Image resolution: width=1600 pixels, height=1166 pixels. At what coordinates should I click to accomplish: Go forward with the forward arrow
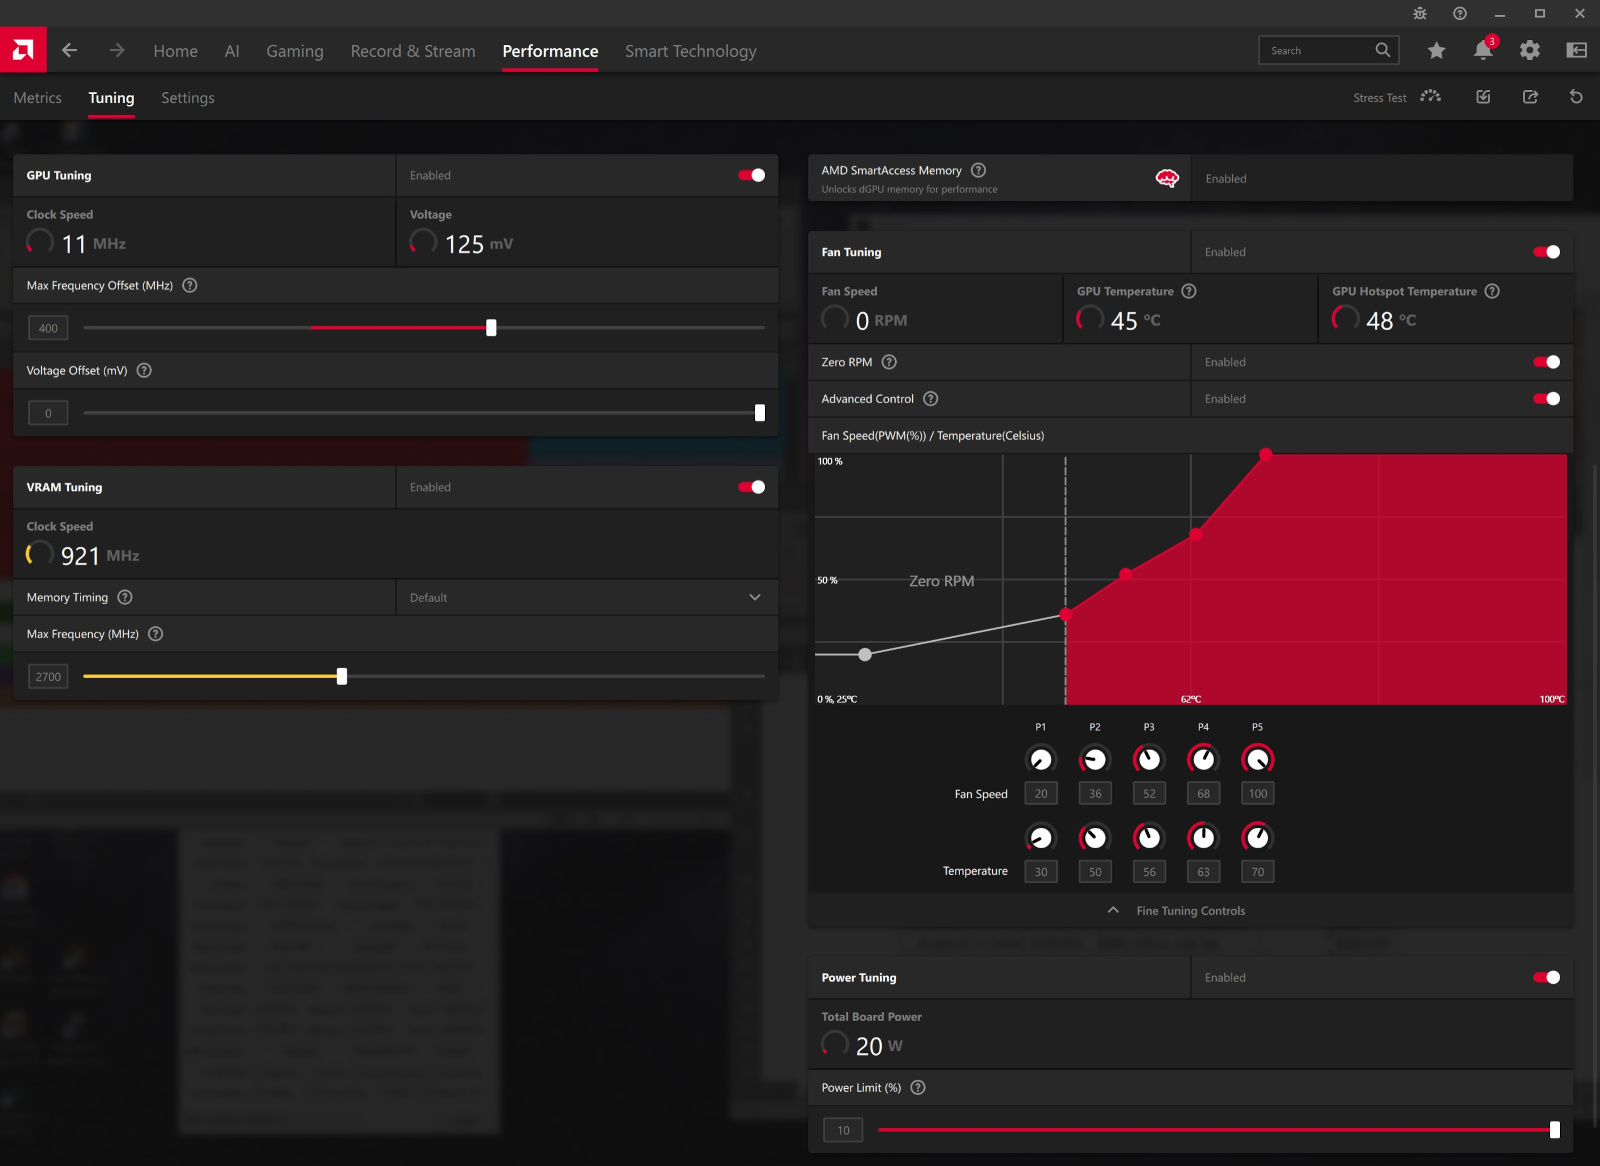pyautogui.click(x=117, y=50)
